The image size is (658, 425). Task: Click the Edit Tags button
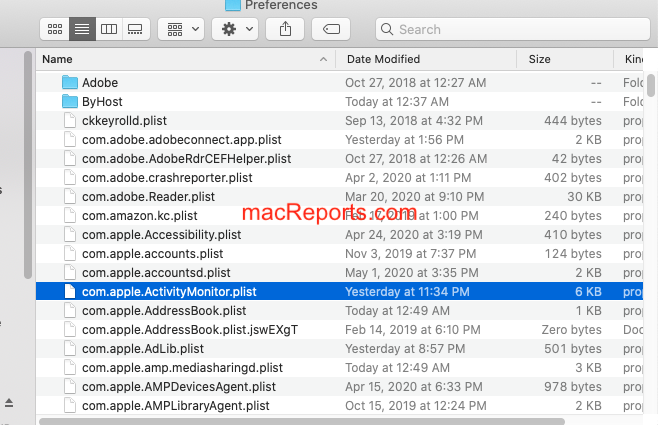(331, 29)
